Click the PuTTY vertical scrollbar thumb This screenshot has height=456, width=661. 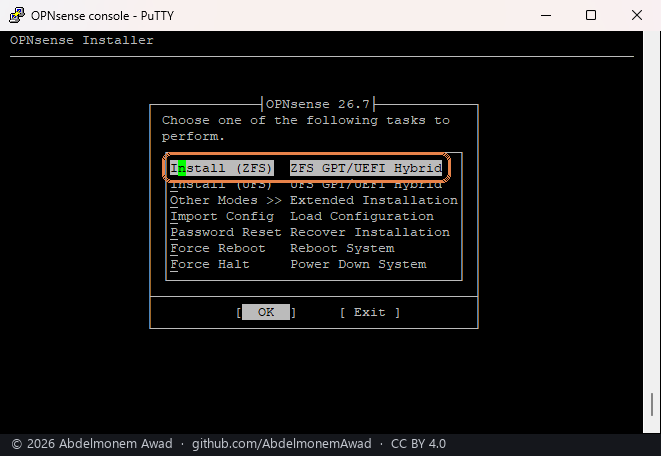(652, 404)
